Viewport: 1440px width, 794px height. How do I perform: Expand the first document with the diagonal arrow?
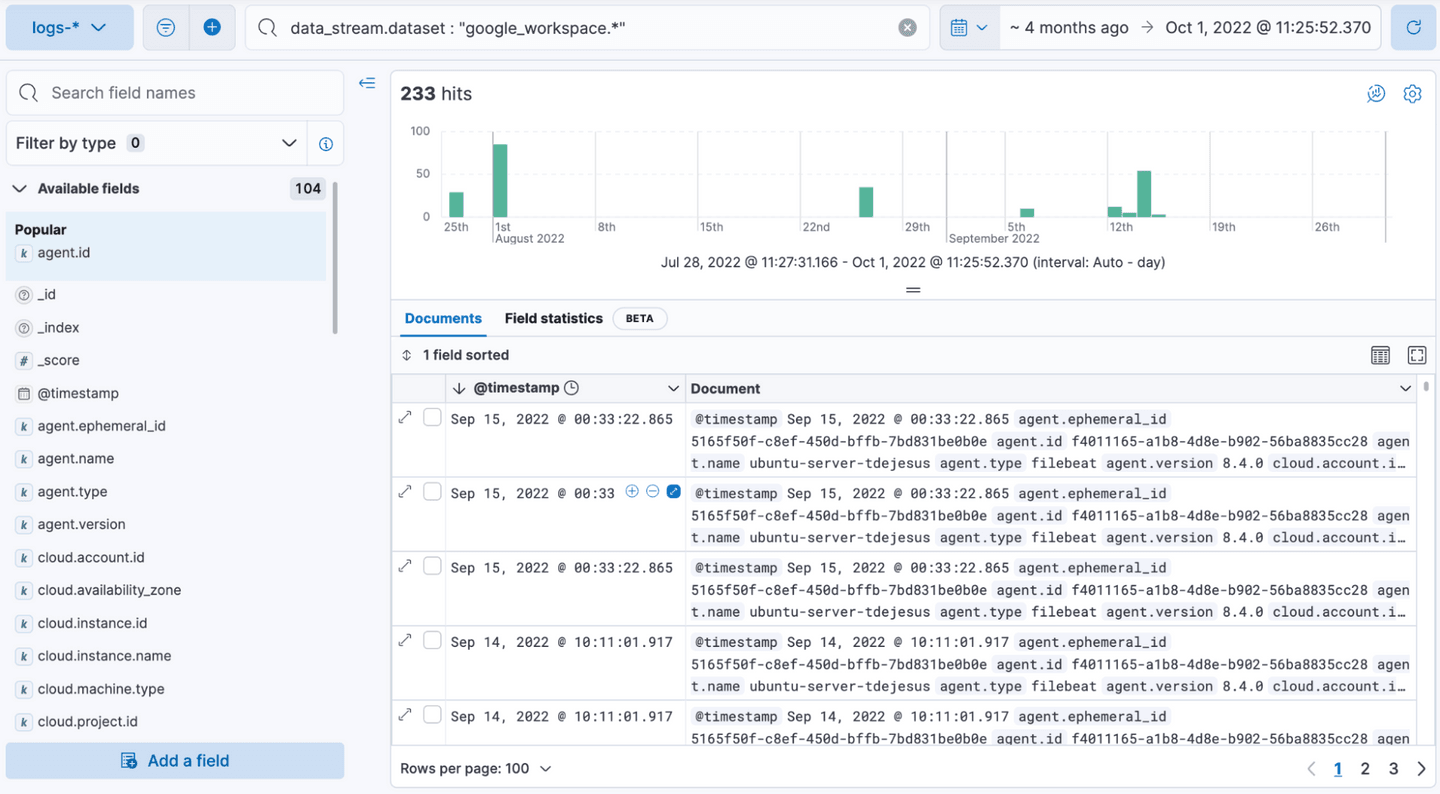click(x=405, y=418)
